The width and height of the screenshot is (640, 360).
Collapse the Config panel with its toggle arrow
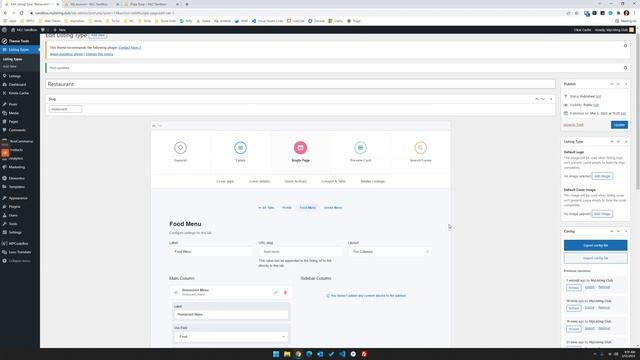click(626, 231)
